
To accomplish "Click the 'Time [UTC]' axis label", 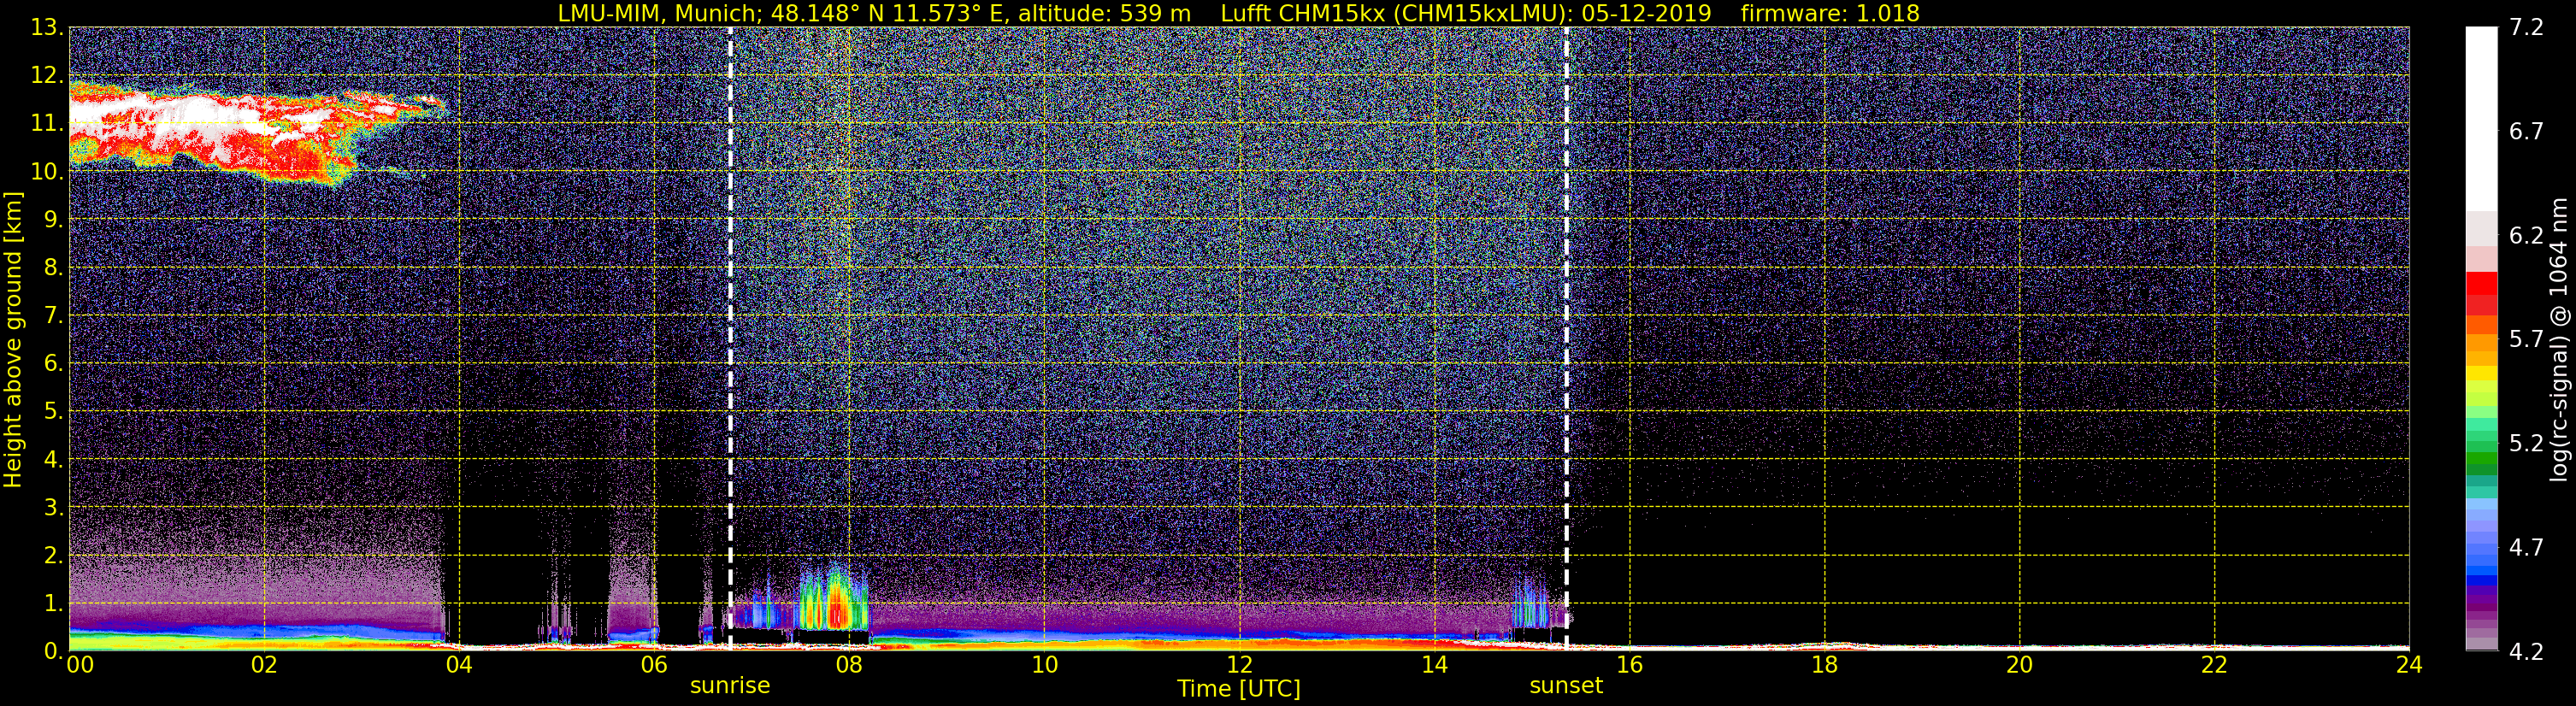I will pyautogui.click(x=1239, y=689).
